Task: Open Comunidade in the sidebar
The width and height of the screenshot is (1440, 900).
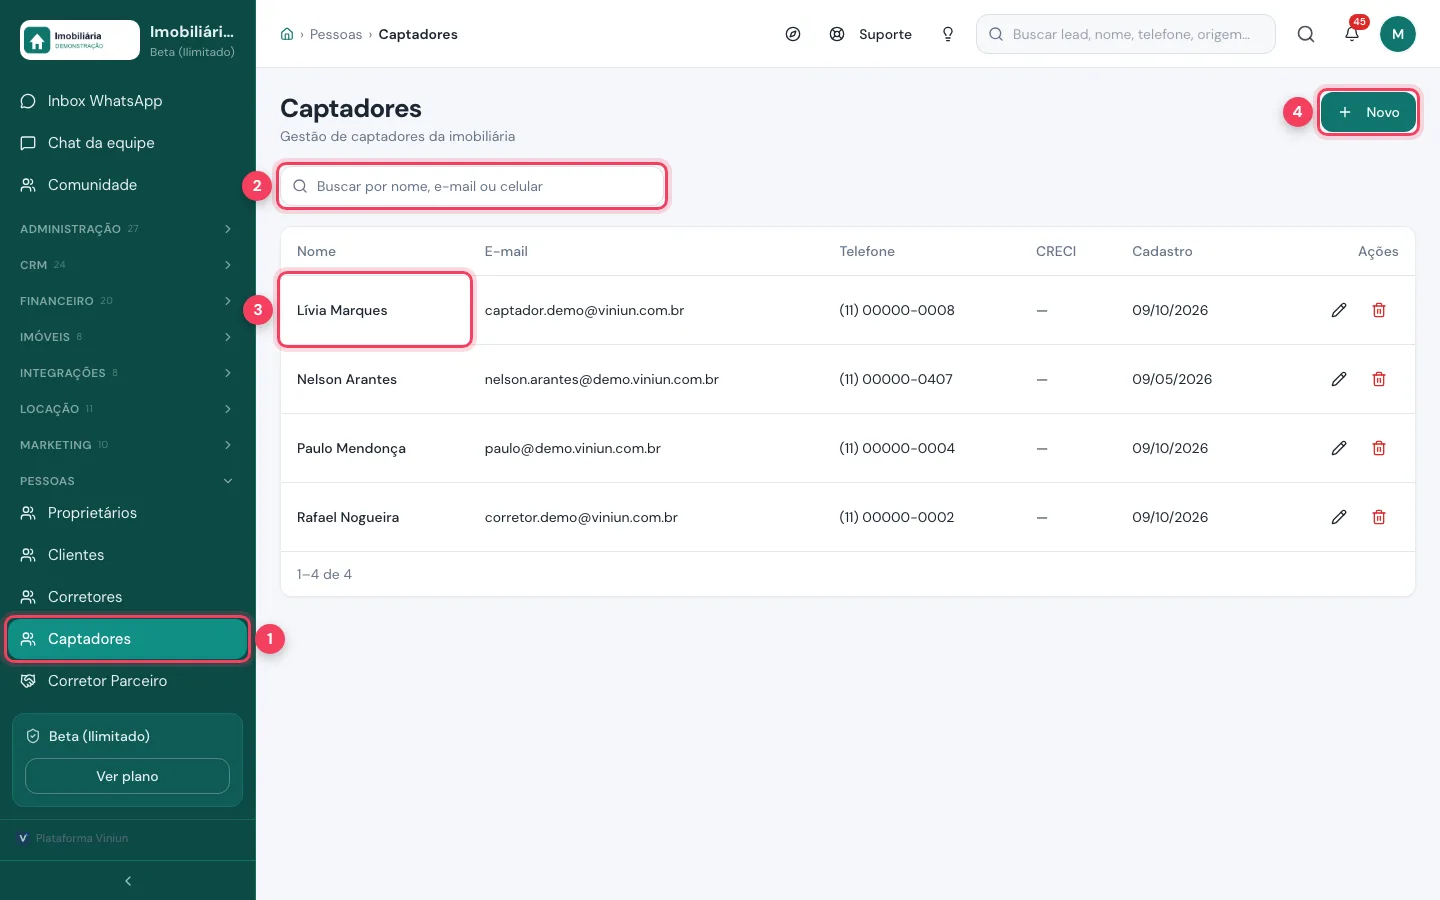Action: coord(128,185)
